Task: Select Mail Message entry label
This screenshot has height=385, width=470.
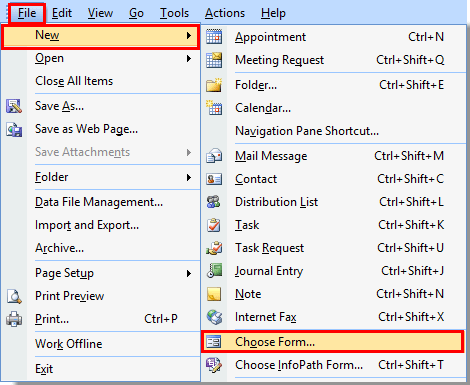Action: click(x=271, y=156)
